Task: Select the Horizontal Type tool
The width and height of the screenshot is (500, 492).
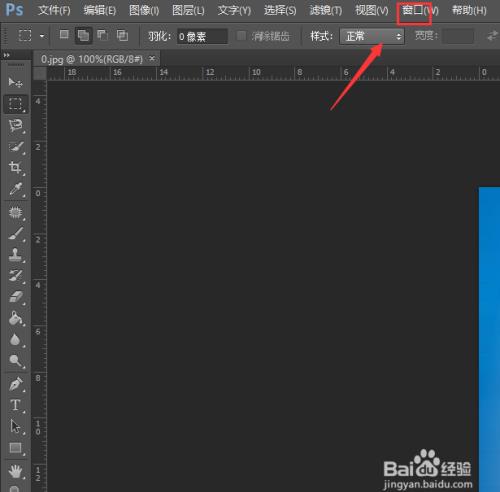Action: [x=16, y=405]
